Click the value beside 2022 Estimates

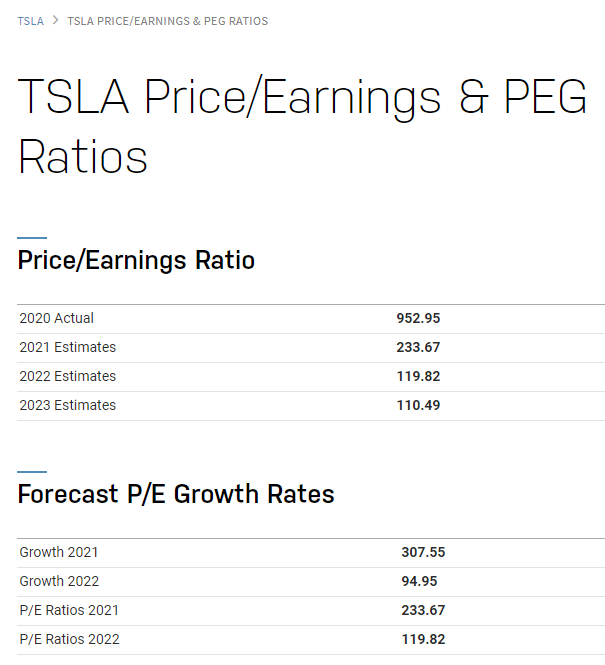click(x=418, y=376)
